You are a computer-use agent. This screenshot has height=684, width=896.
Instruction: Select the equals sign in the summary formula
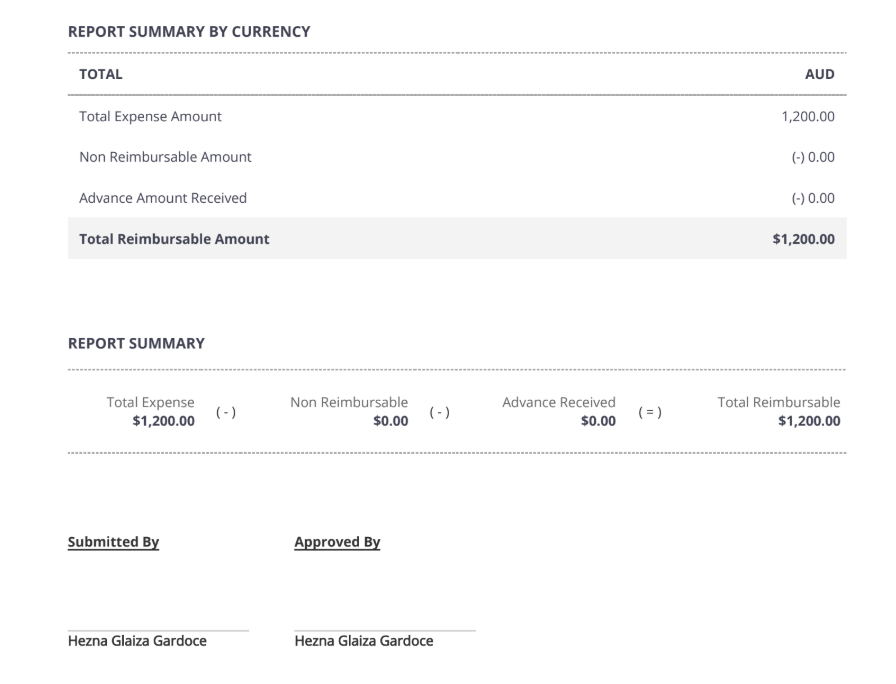[x=649, y=412]
